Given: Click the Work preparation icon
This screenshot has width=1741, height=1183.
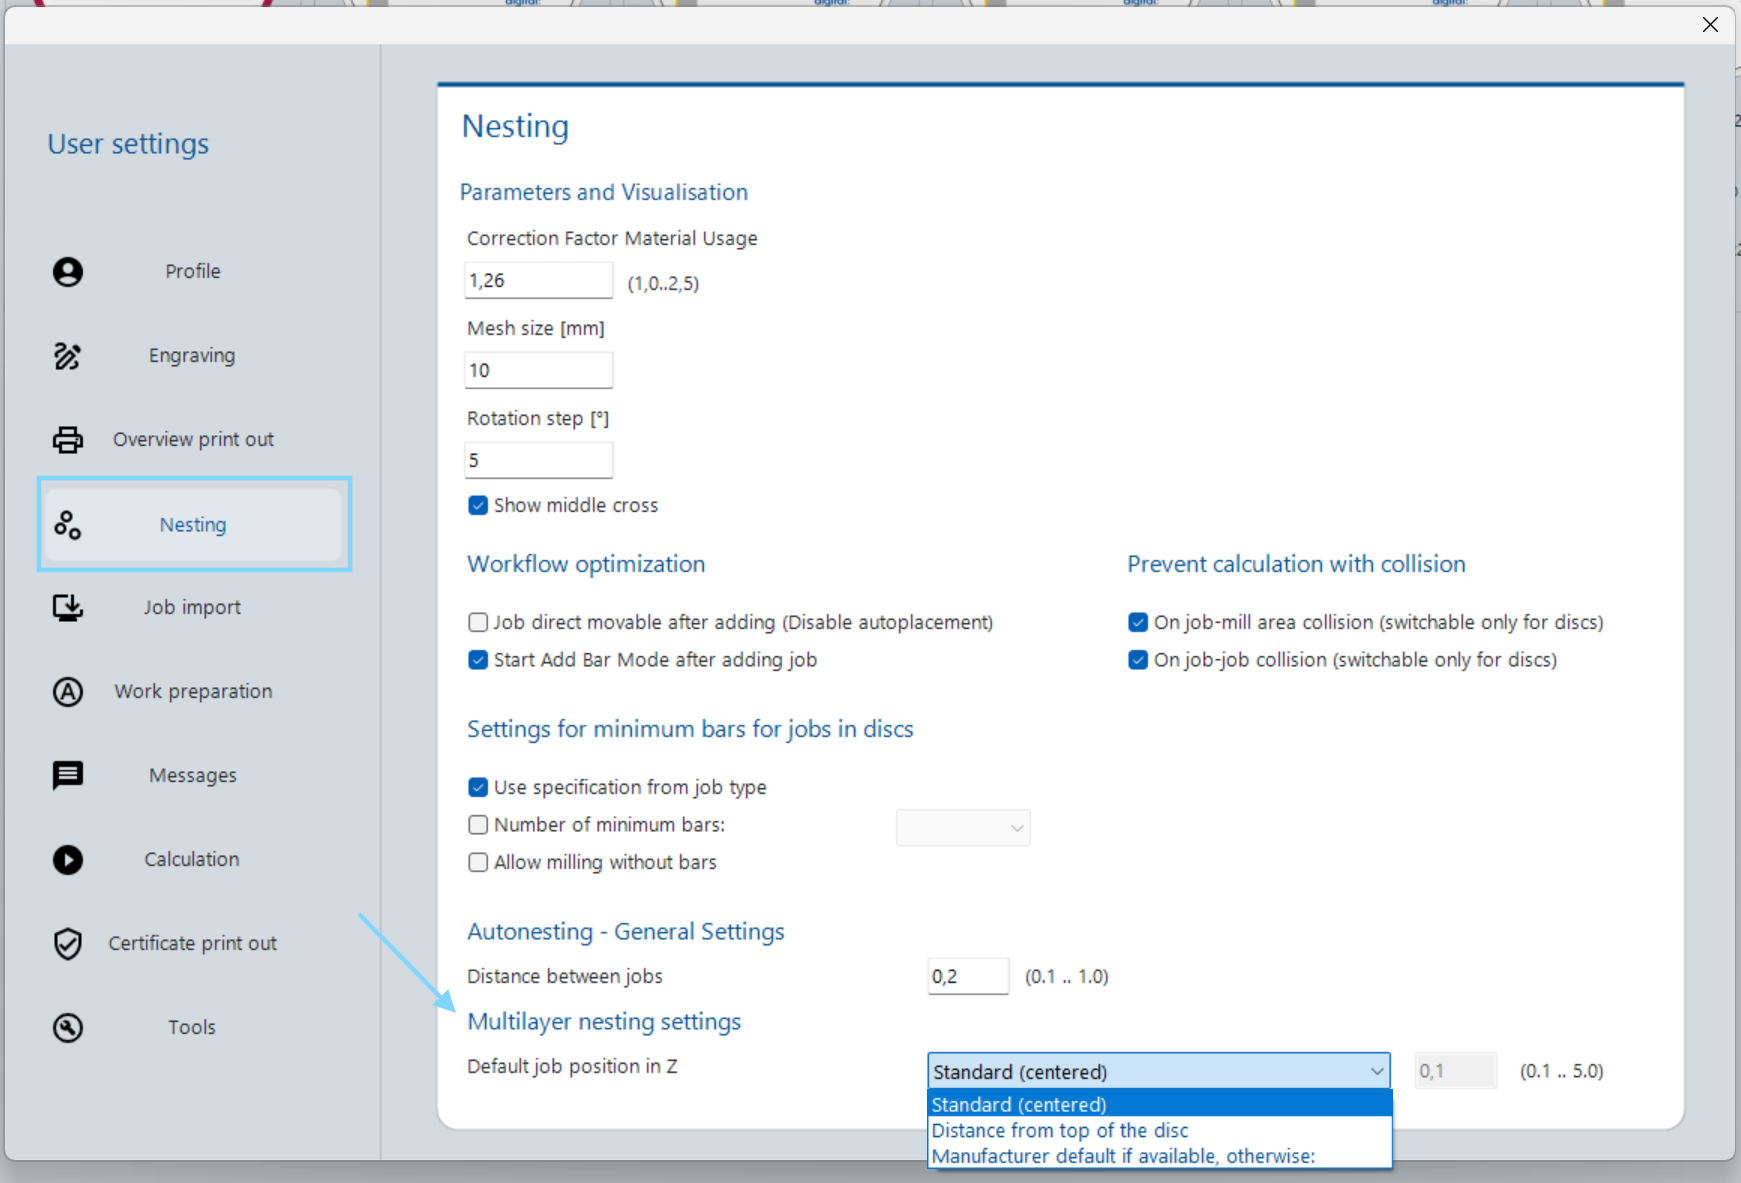Looking at the screenshot, I should 67,691.
